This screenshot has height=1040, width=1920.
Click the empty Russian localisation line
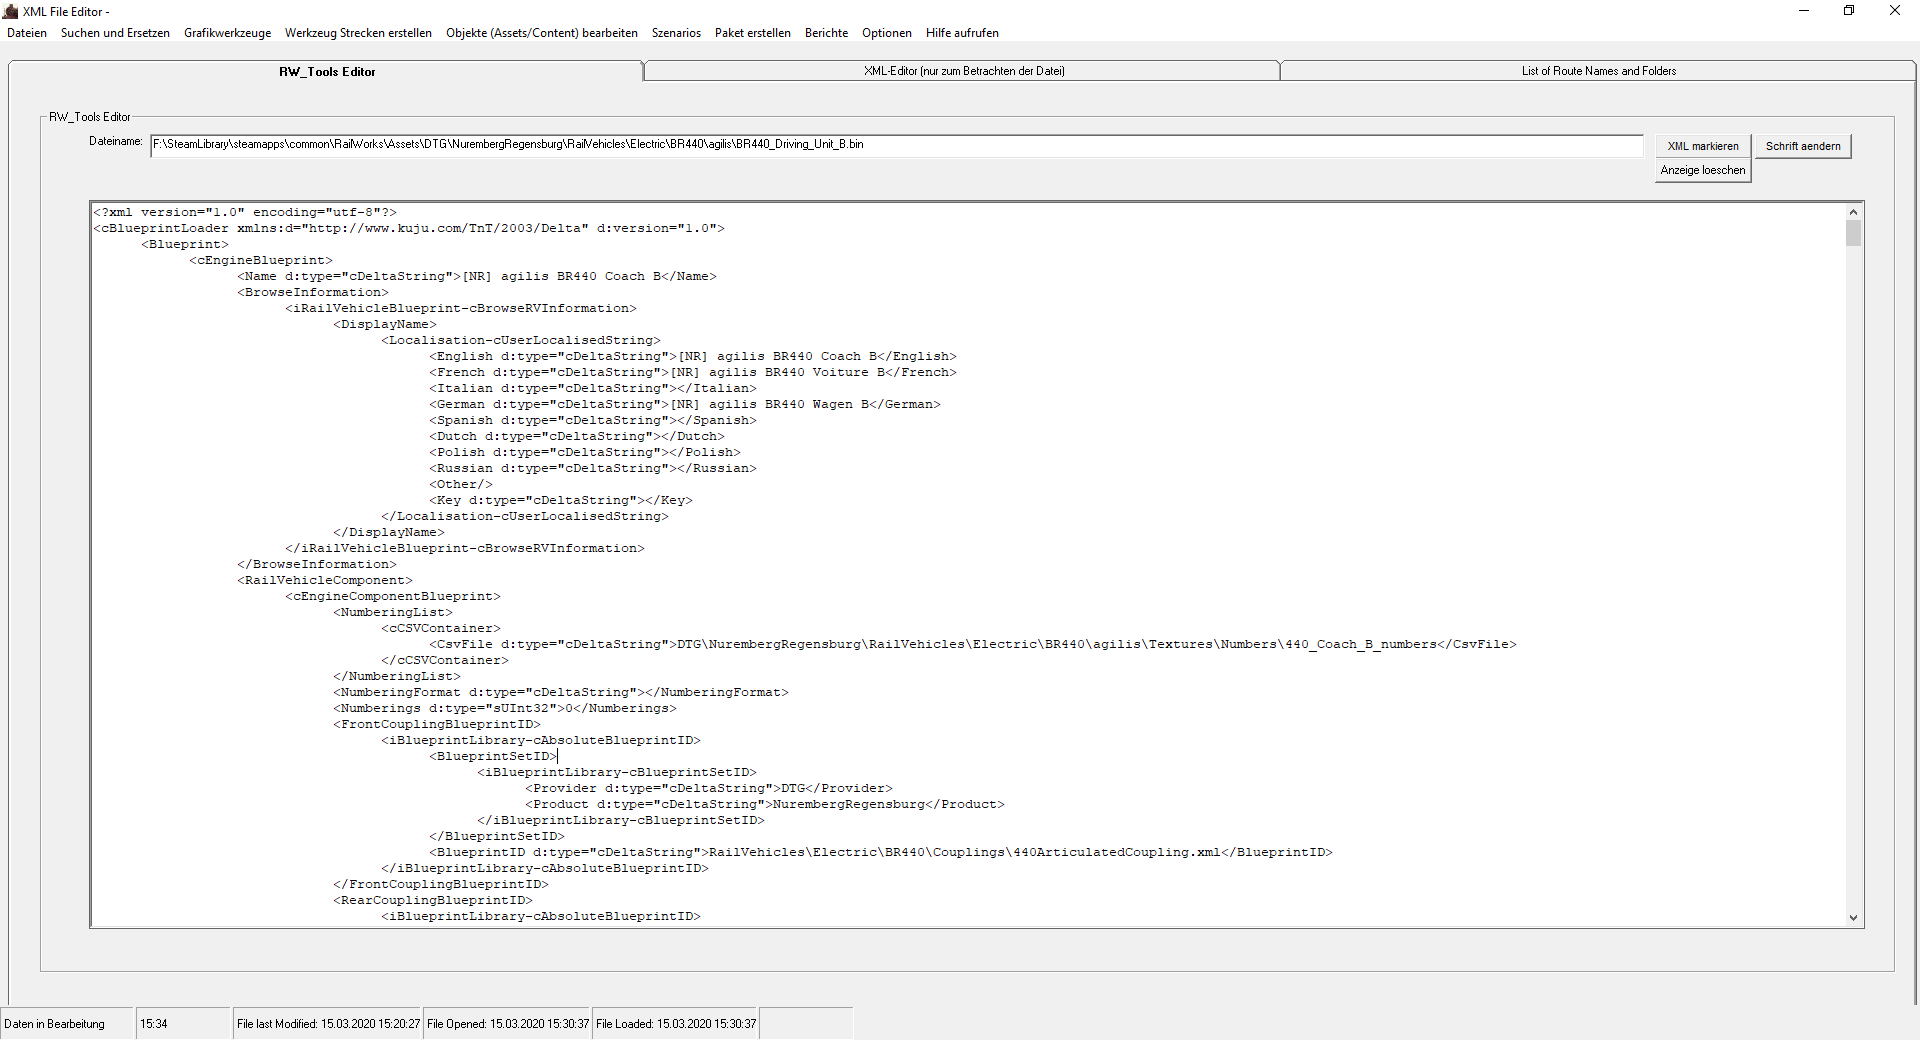coord(593,468)
